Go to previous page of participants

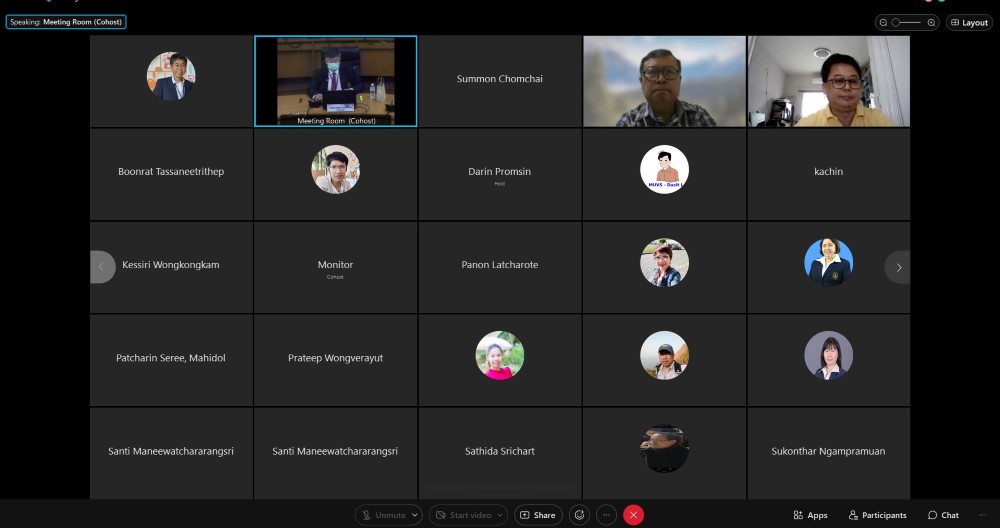coord(102,267)
